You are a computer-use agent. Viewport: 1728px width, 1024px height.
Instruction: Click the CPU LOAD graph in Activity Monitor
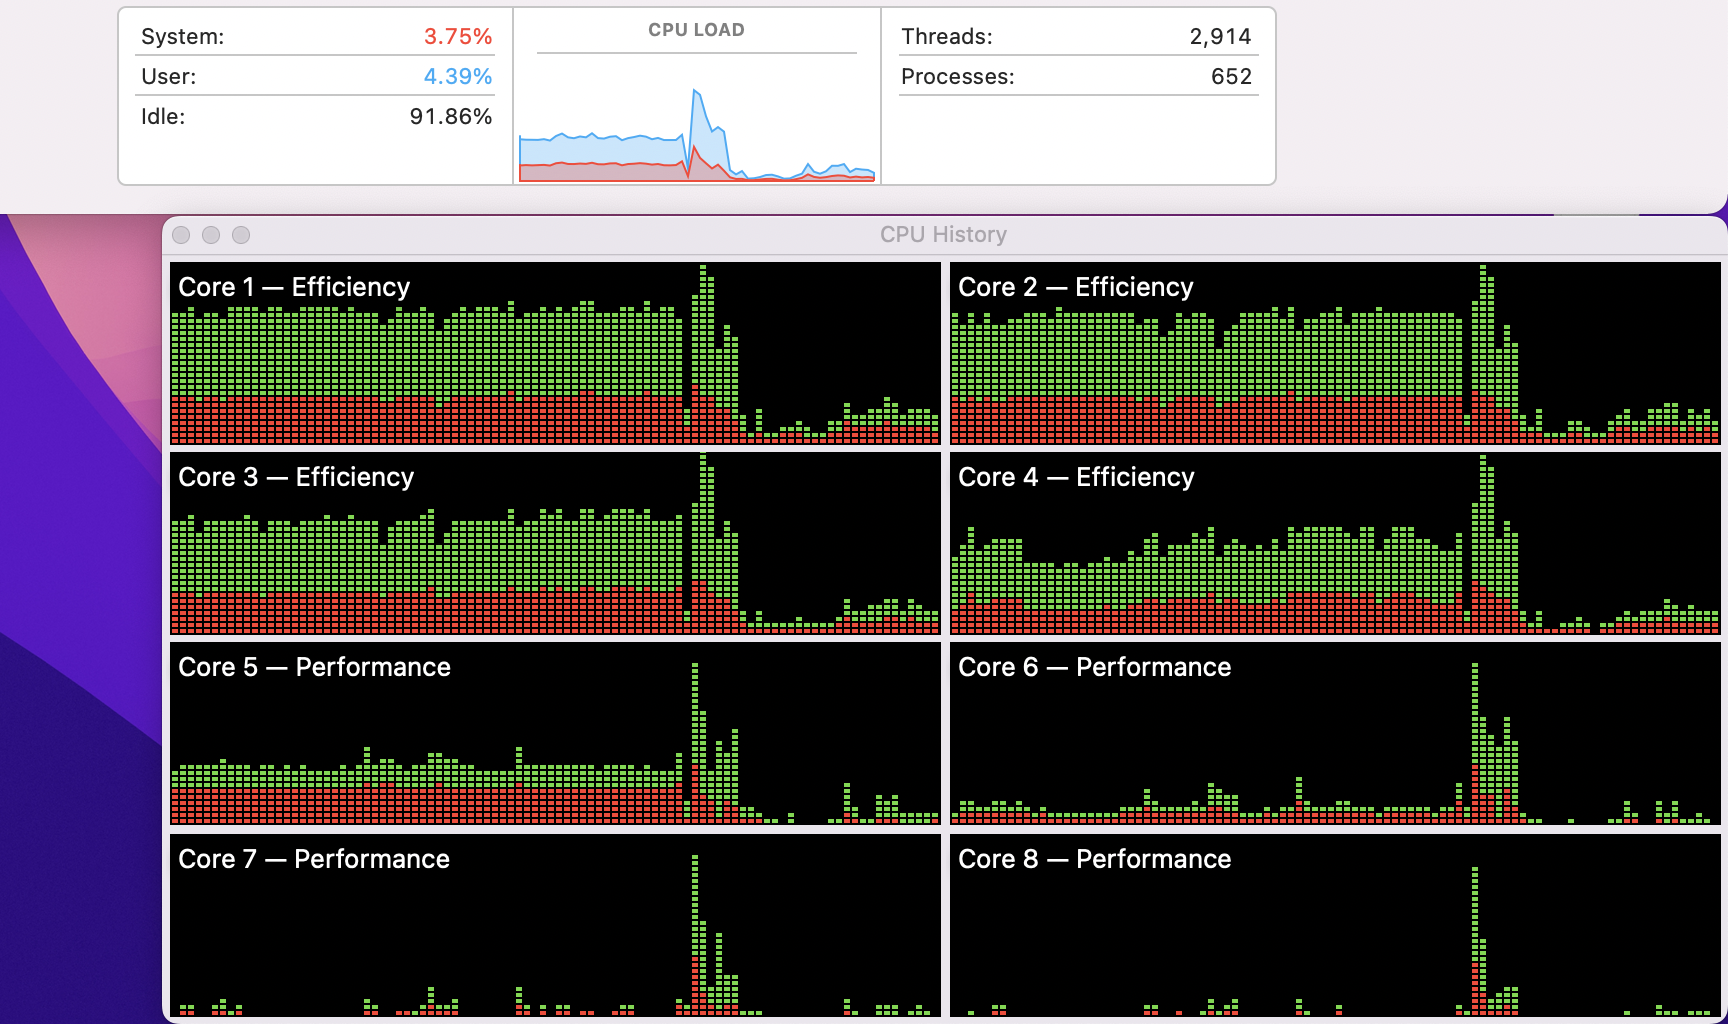pyautogui.click(x=697, y=134)
